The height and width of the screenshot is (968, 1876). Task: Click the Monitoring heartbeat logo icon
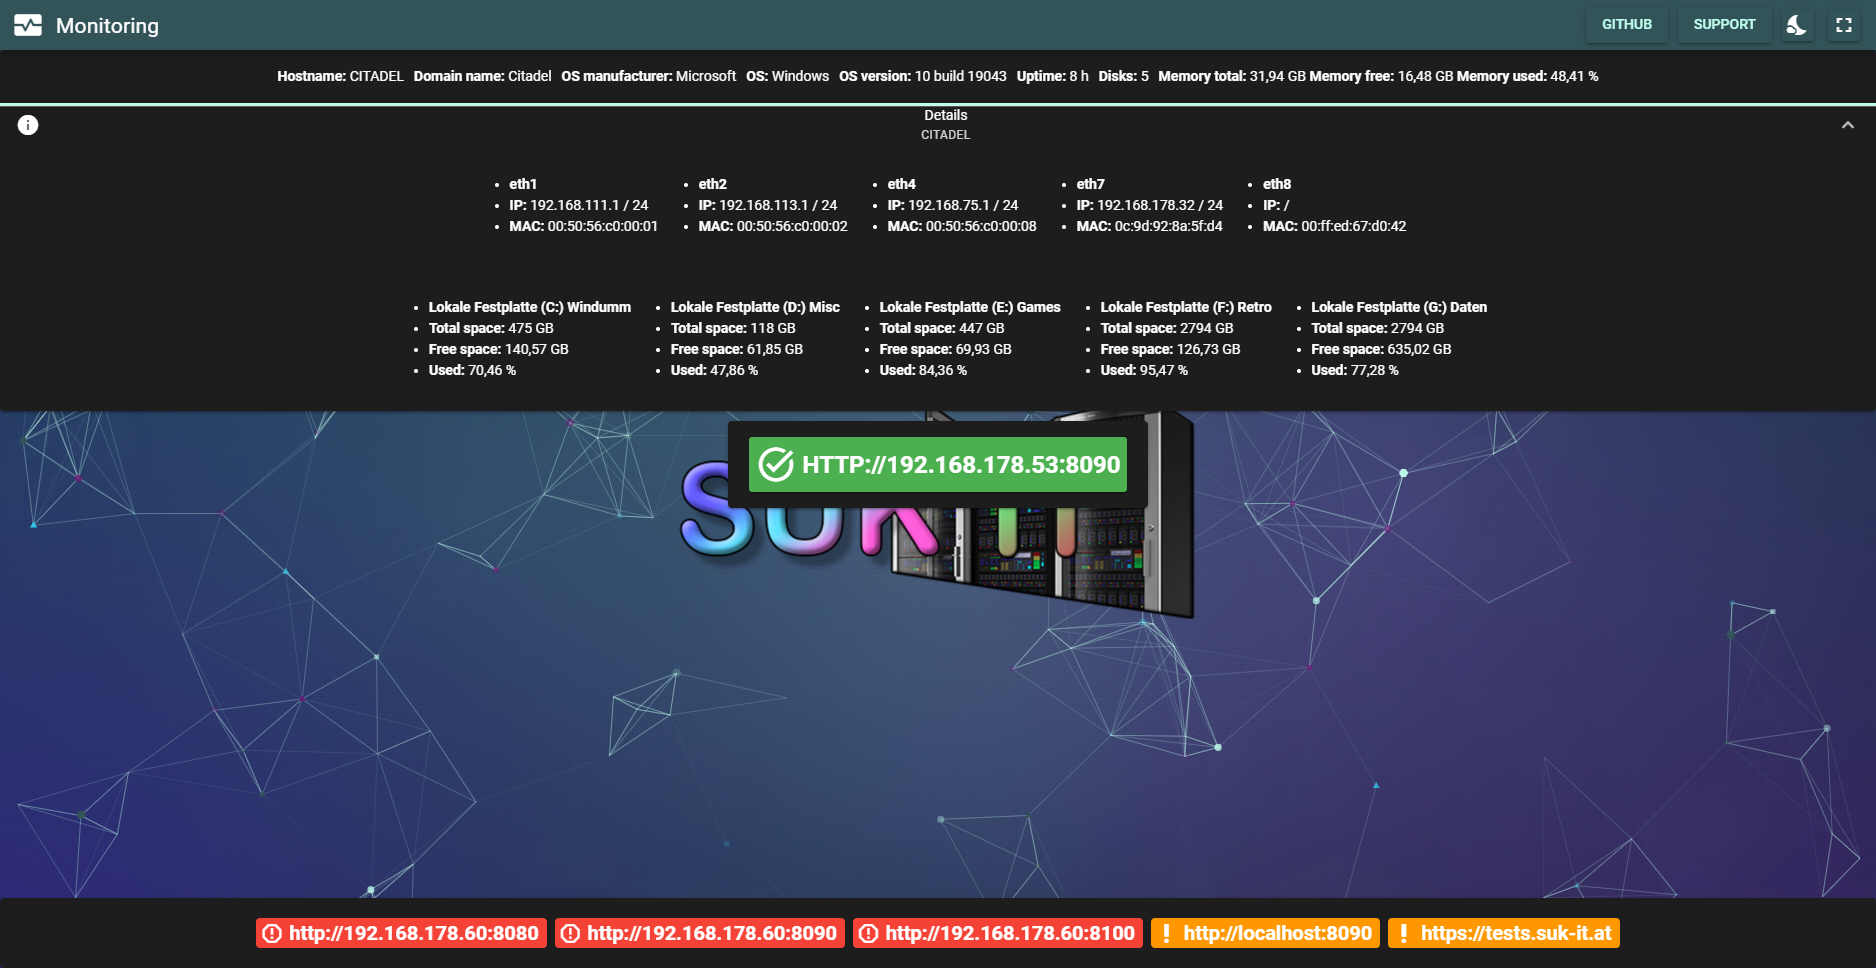pos(28,25)
